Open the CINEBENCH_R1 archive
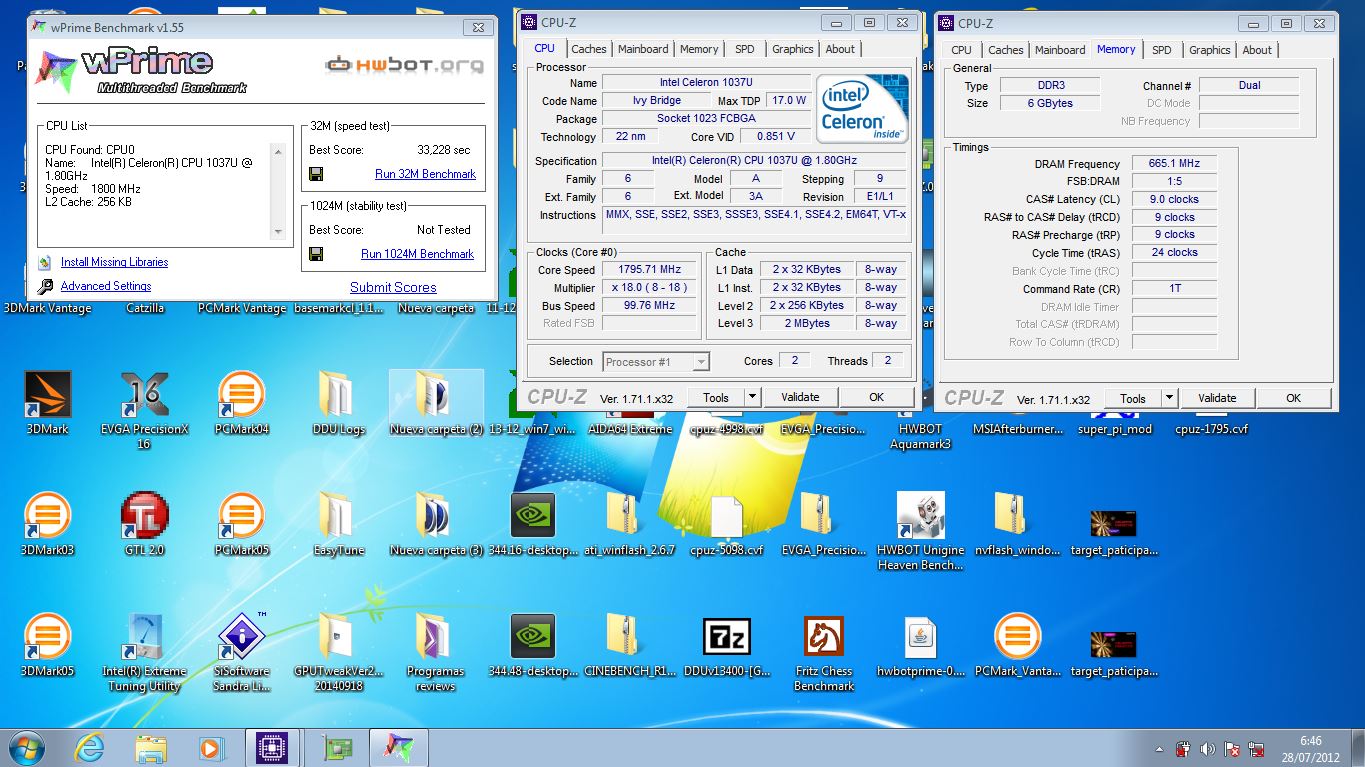Screen dimensions: 1365x767 [x=629, y=645]
